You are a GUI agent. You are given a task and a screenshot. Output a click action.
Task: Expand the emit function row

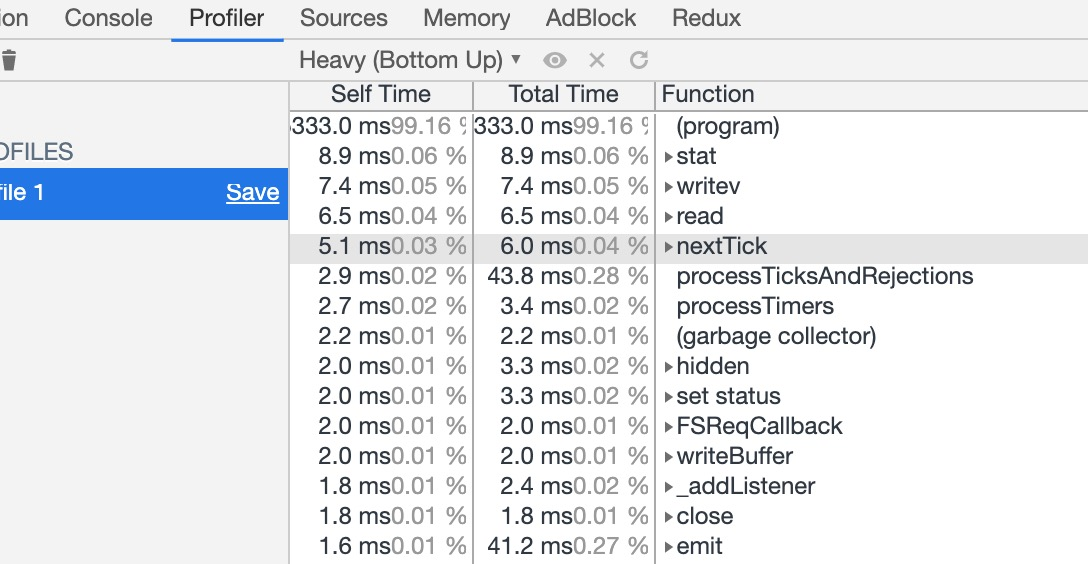[x=669, y=547]
